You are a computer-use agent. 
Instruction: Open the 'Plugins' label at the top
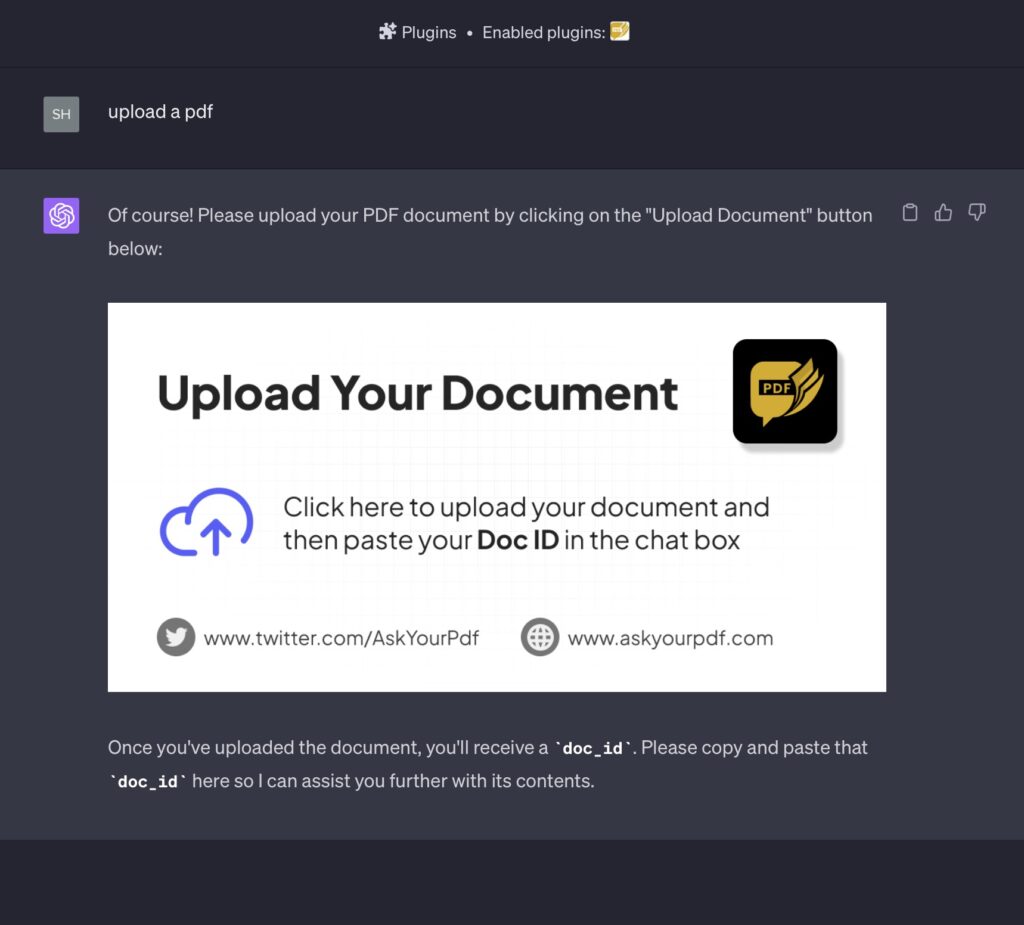tap(428, 32)
